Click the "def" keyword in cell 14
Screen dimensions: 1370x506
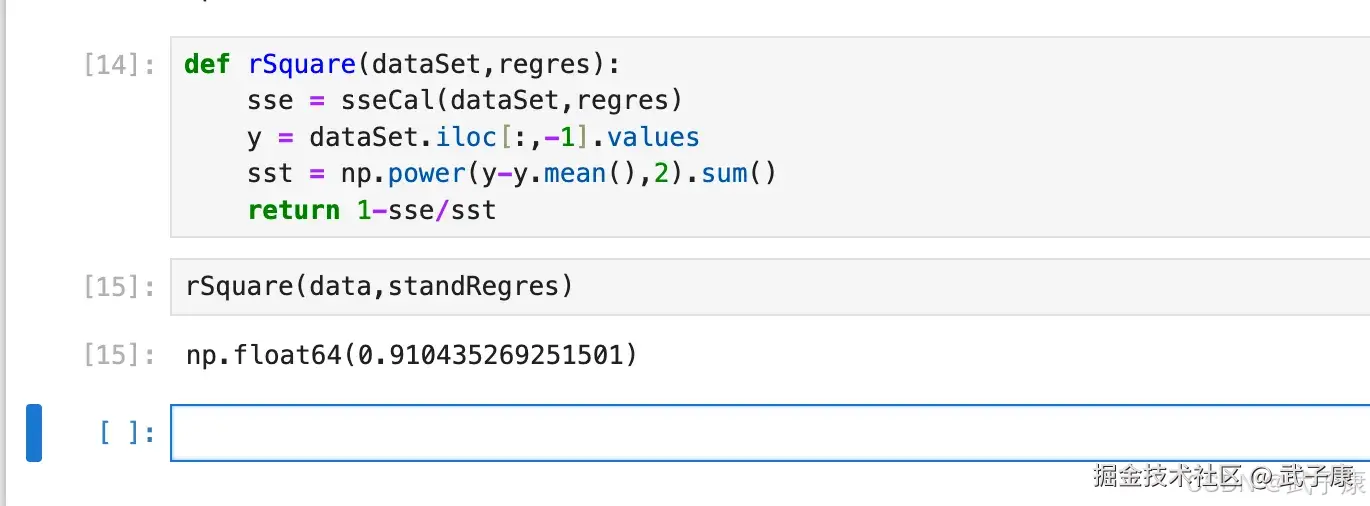point(207,65)
